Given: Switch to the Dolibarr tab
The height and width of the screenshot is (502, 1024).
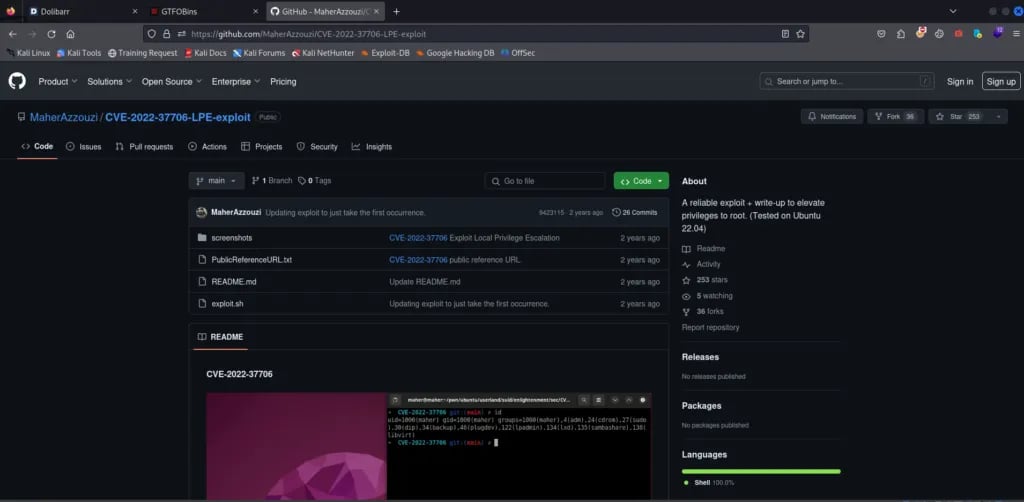Looking at the screenshot, I should coord(84,12).
